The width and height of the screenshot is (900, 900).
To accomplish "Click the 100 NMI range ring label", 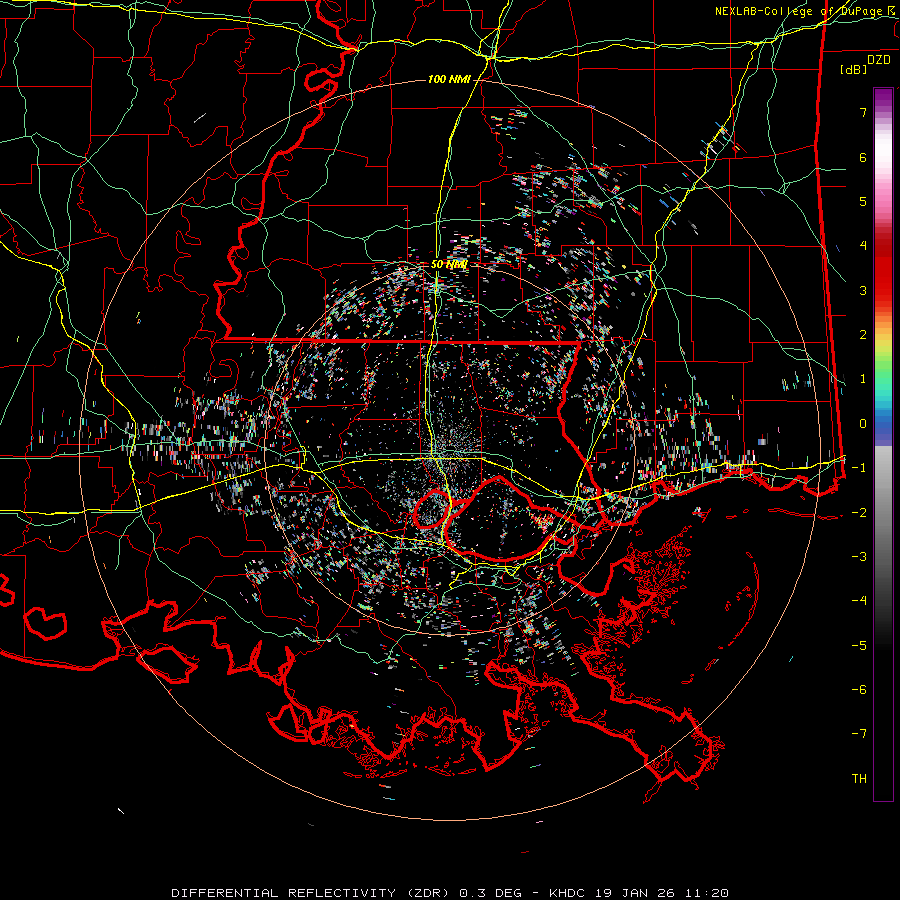I will click(449, 79).
